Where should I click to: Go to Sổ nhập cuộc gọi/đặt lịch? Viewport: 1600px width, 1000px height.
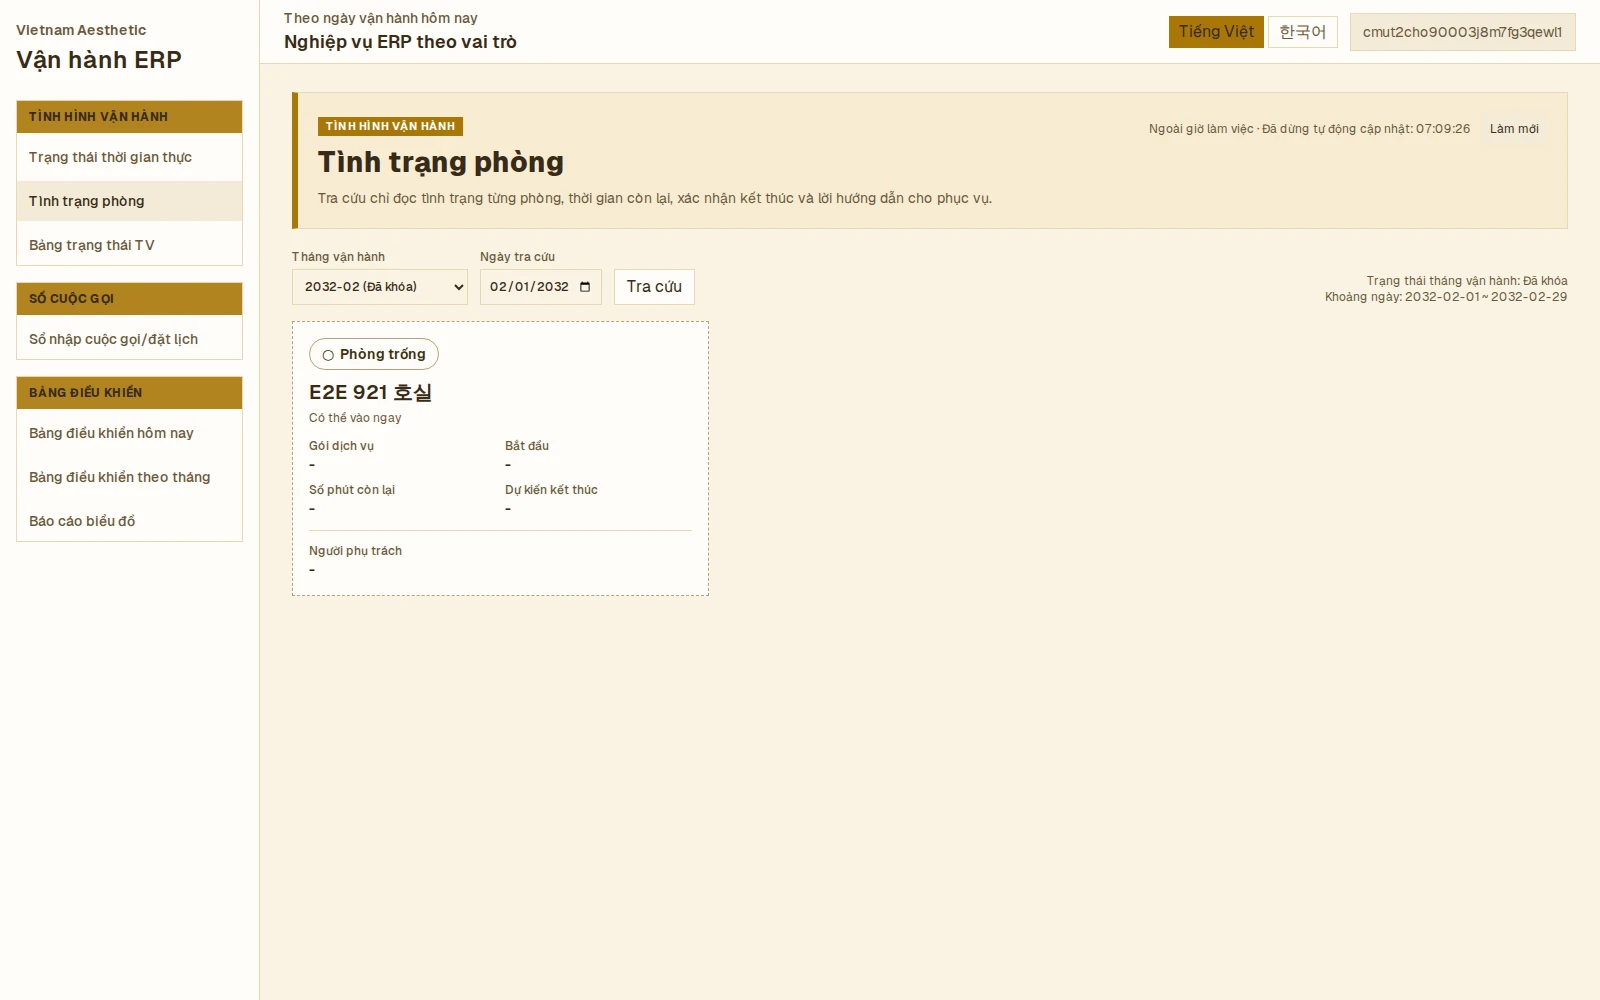click(x=129, y=339)
